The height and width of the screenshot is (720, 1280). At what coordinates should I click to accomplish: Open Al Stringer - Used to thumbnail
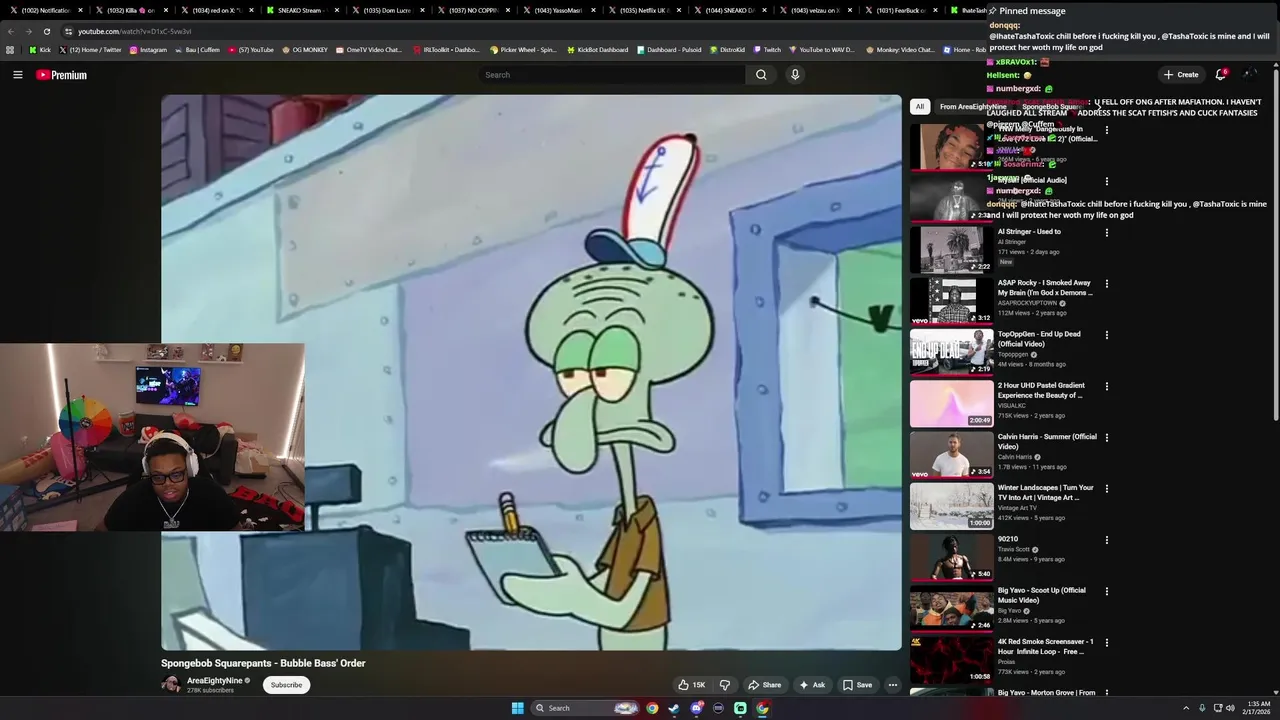tap(951, 249)
